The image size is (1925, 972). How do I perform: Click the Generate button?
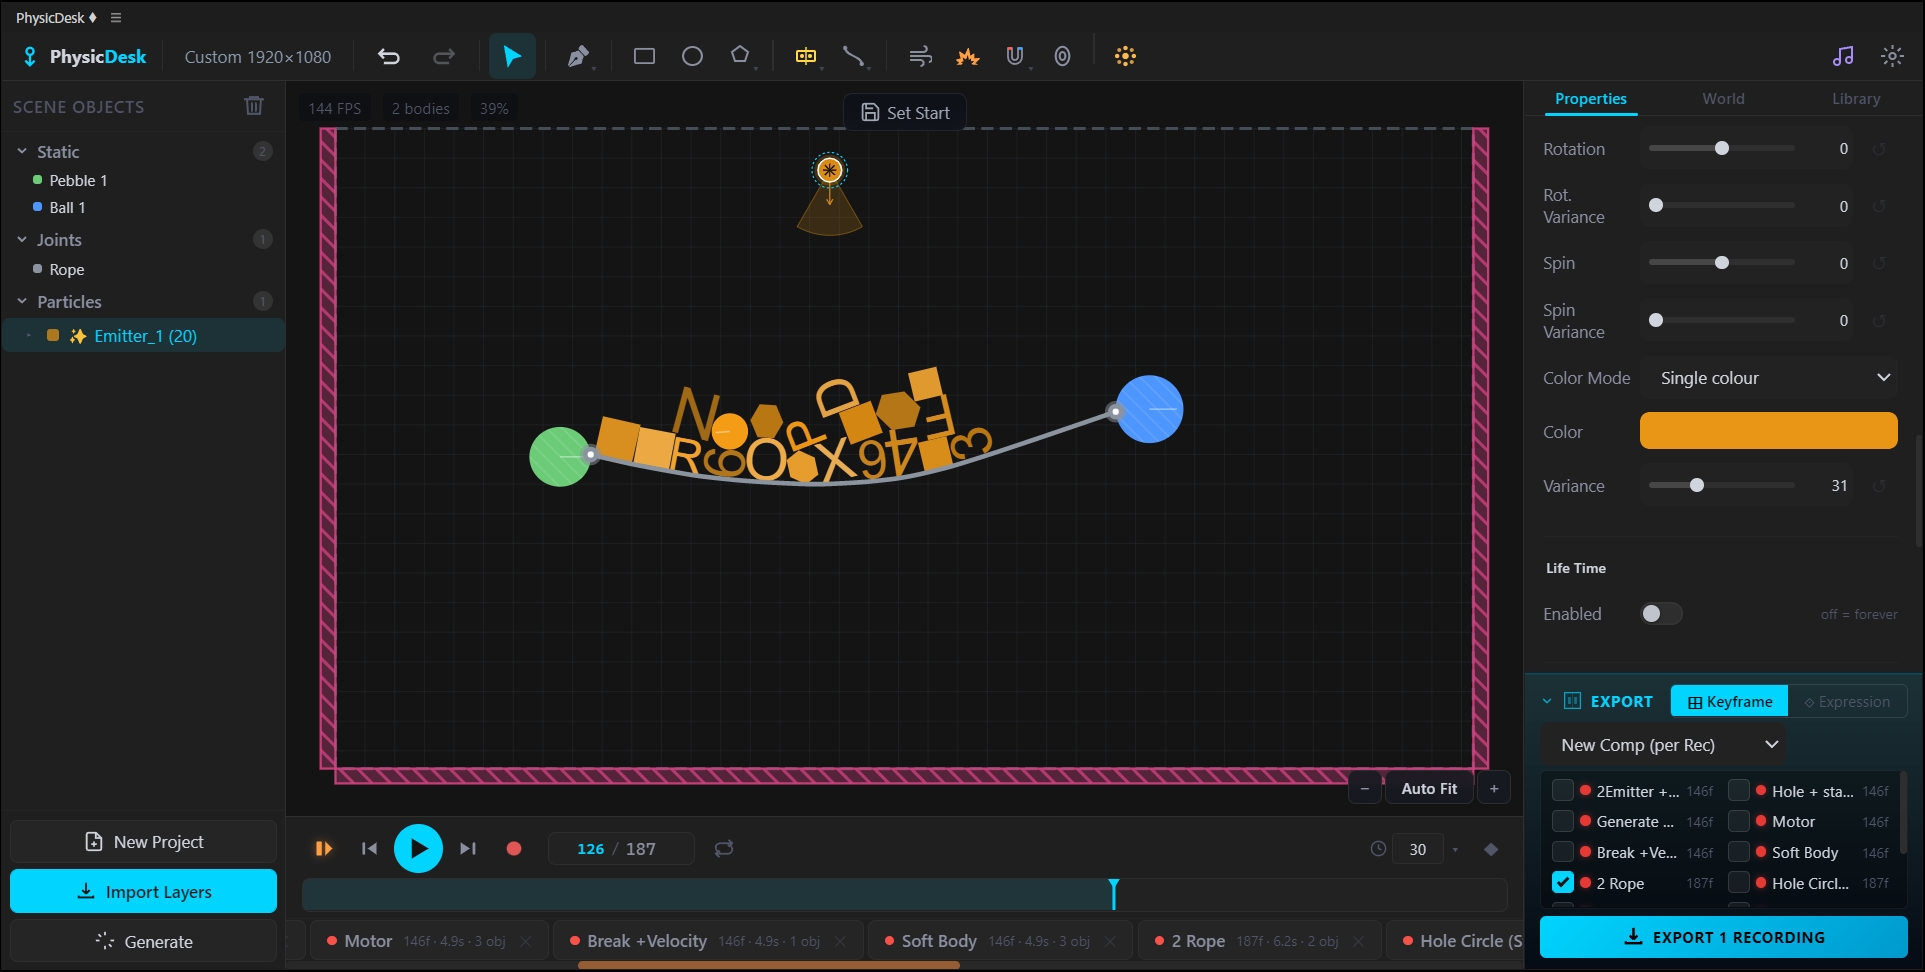click(x=143, y=941)
